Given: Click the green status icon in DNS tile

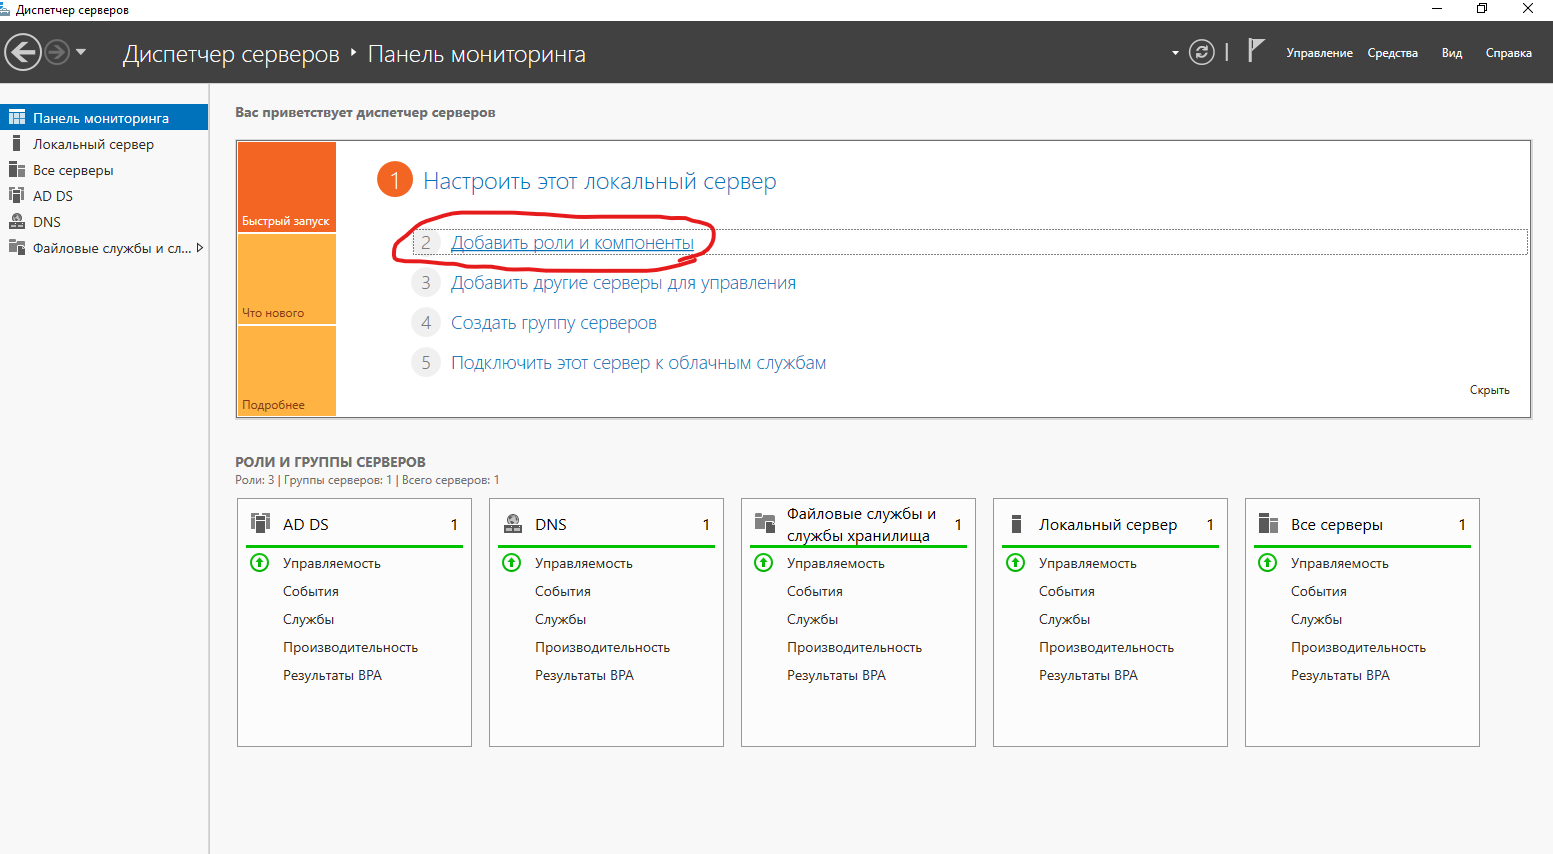Looking at the screenshot, I should tap(511, 562).
